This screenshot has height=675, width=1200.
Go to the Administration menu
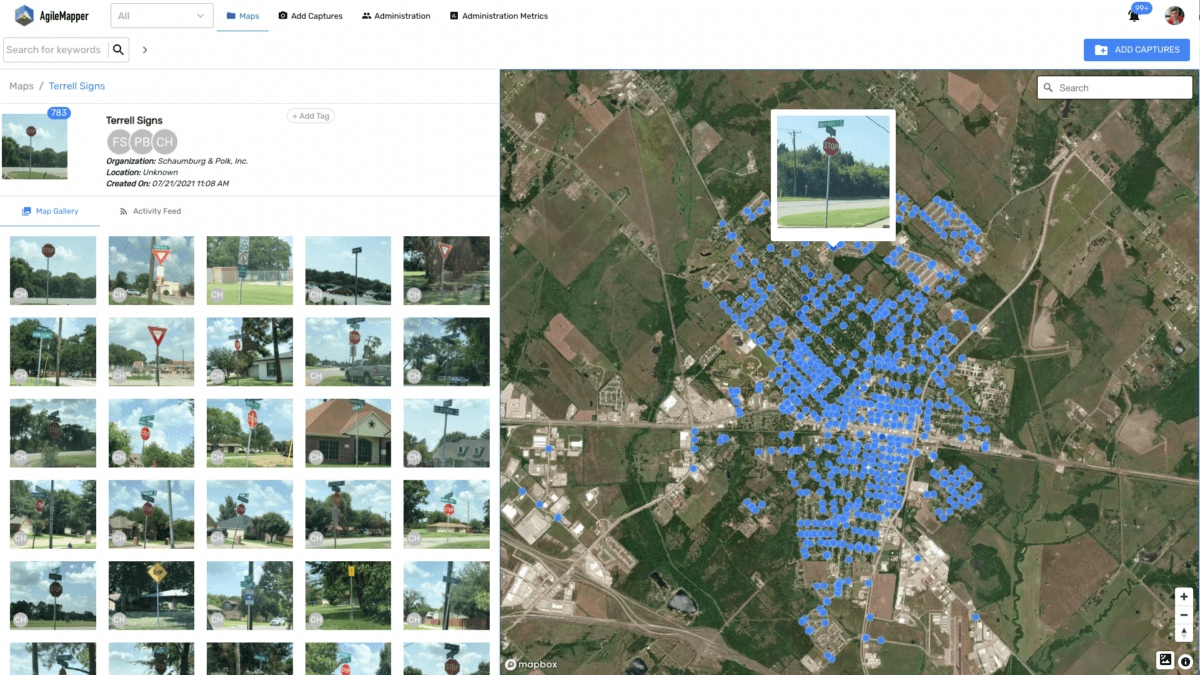(396, 16)
